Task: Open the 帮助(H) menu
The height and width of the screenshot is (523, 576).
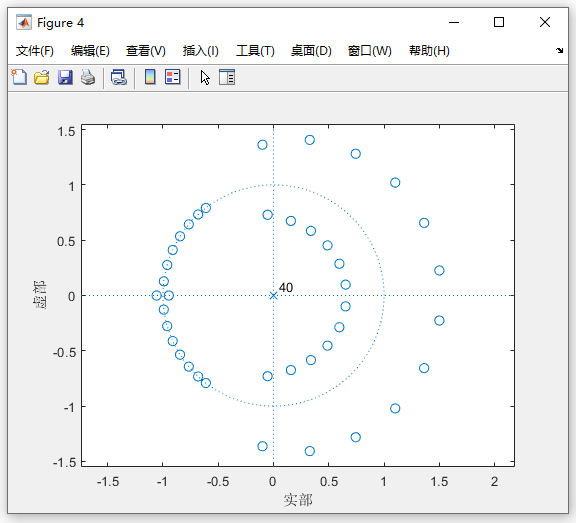Action: pyautogui.click(x=429, y=51)
